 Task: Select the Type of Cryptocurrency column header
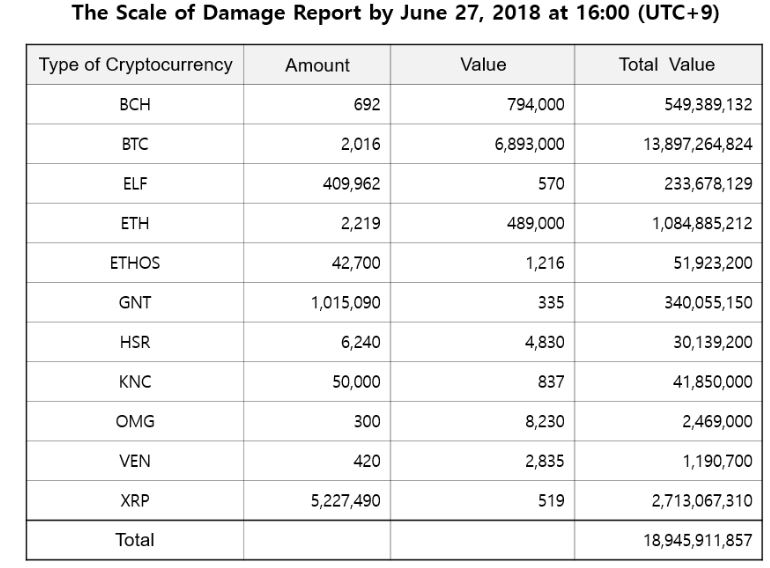(x=135, y=65)
